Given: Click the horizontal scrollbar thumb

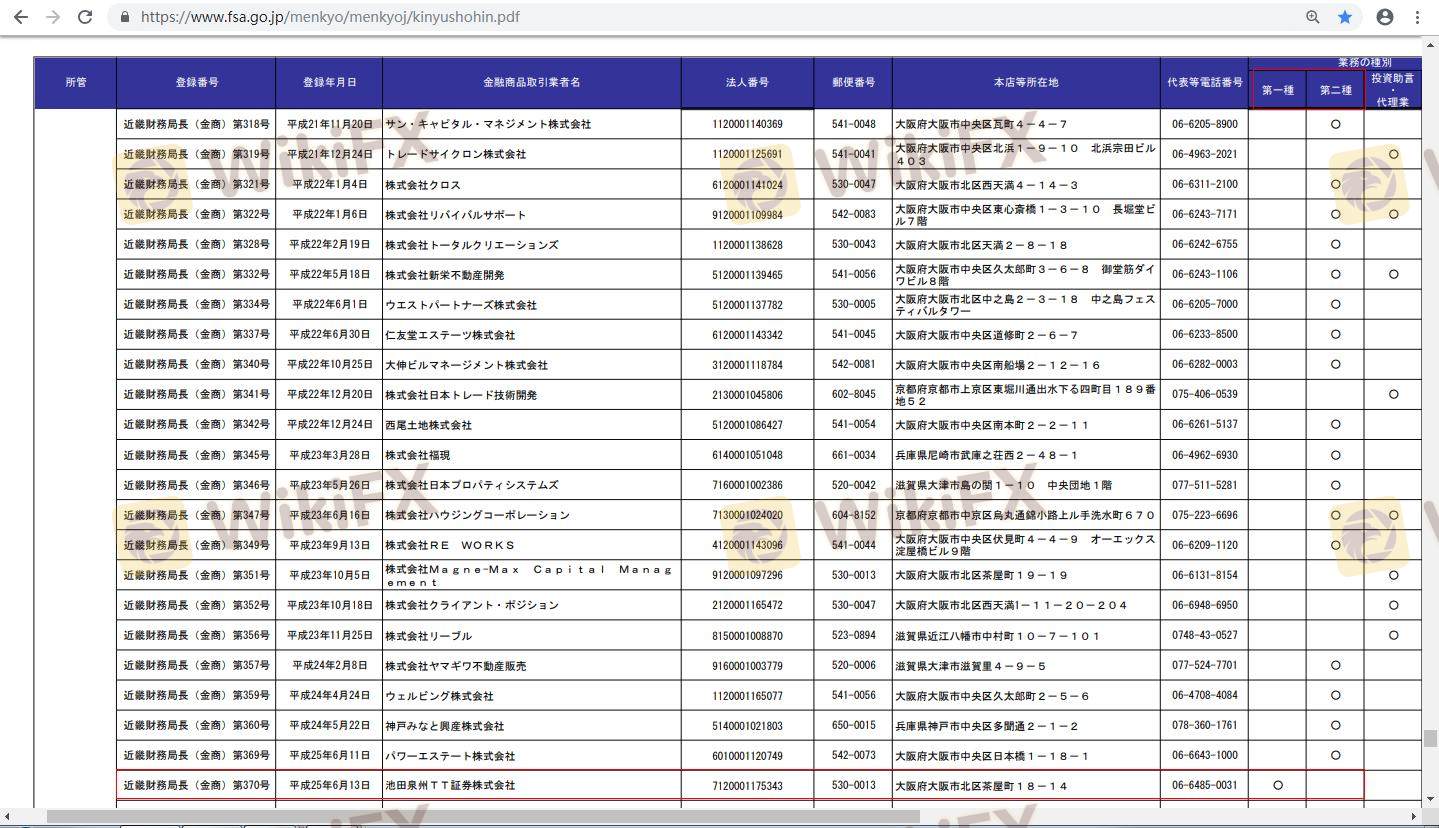Looking at the screenshot, I should pos(480,817).
